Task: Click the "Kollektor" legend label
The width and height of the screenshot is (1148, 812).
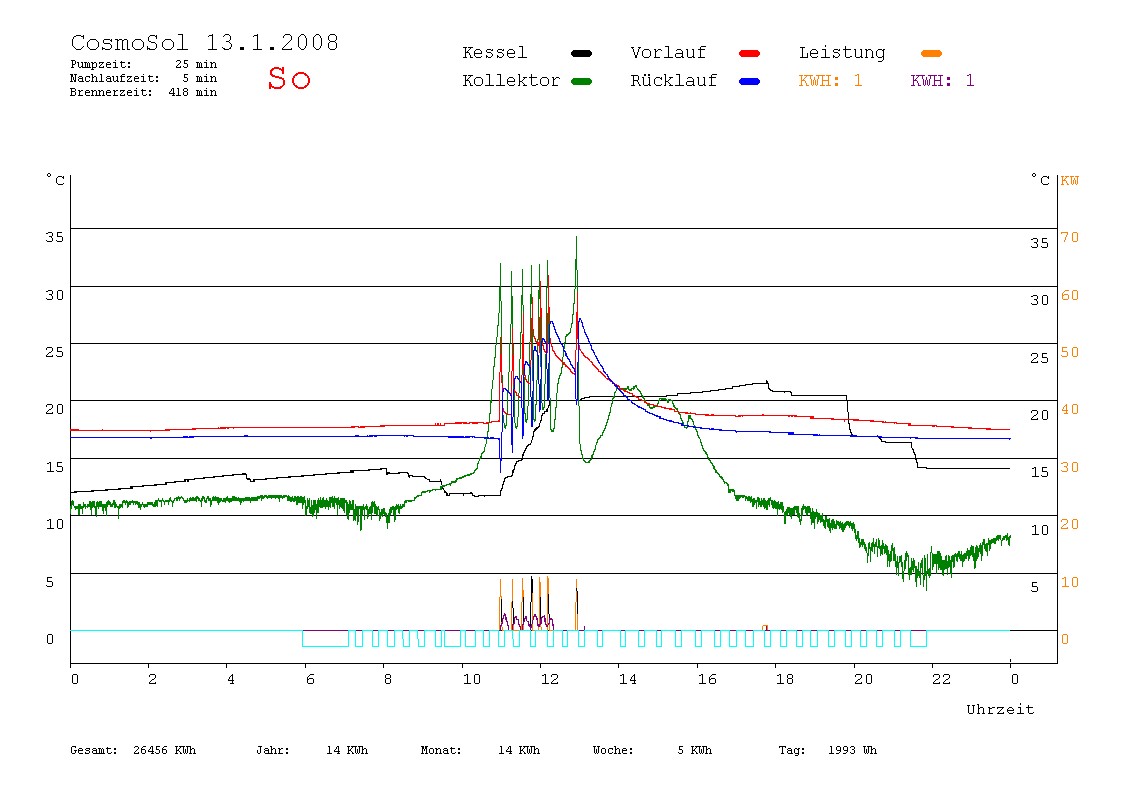Action: pos(511,81)
